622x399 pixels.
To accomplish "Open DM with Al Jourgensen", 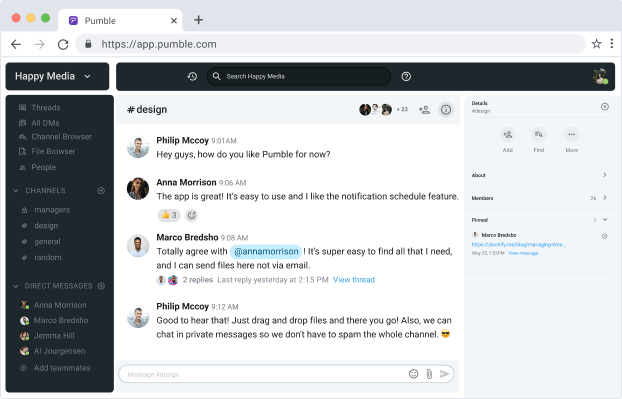I will tap(53, 351).
